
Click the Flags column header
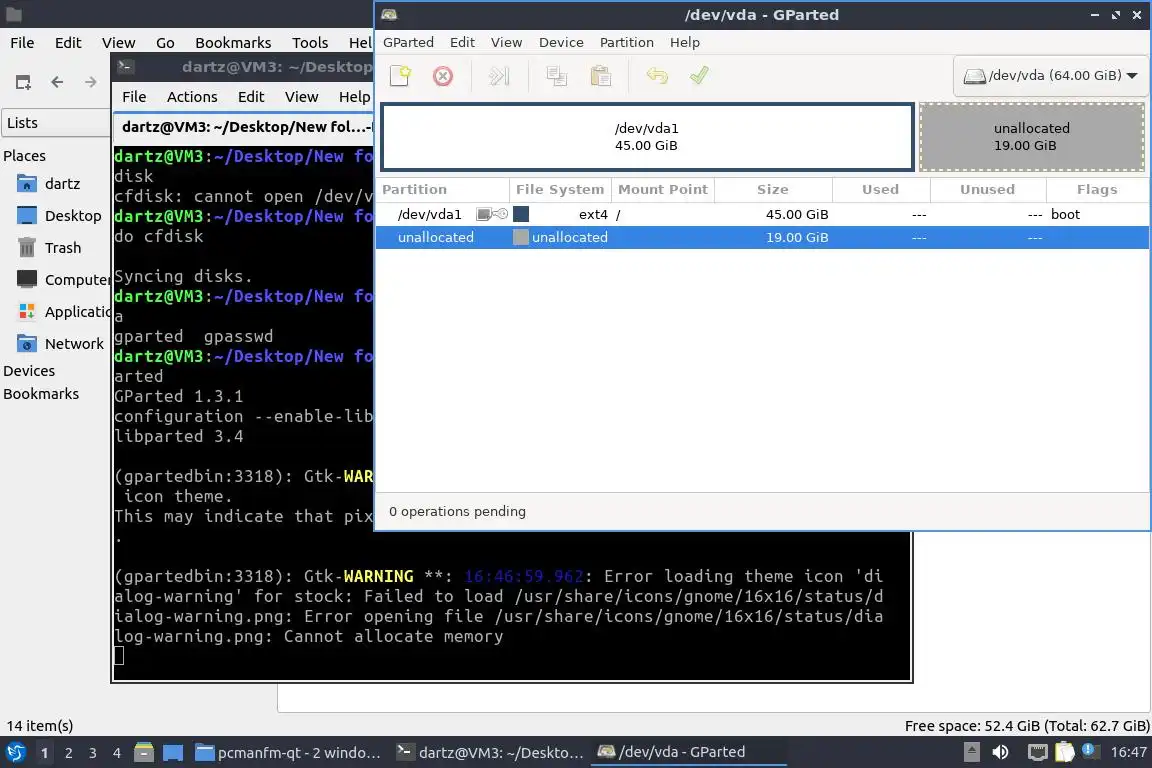[1097, 190]
